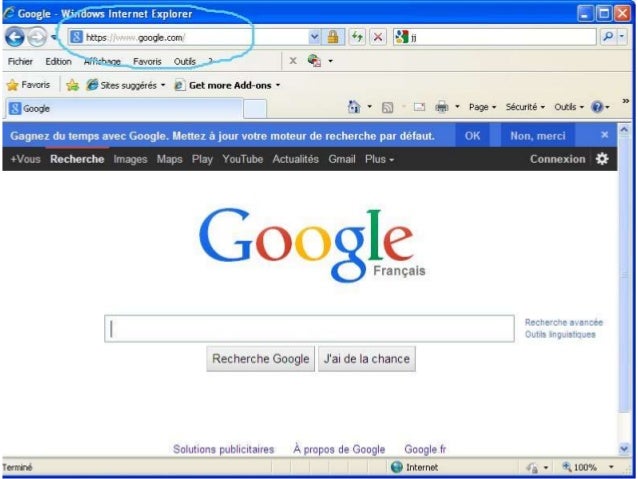
Task: Click the Recherche avancée link
Action: pyautogui.click(x=564, y=322)
